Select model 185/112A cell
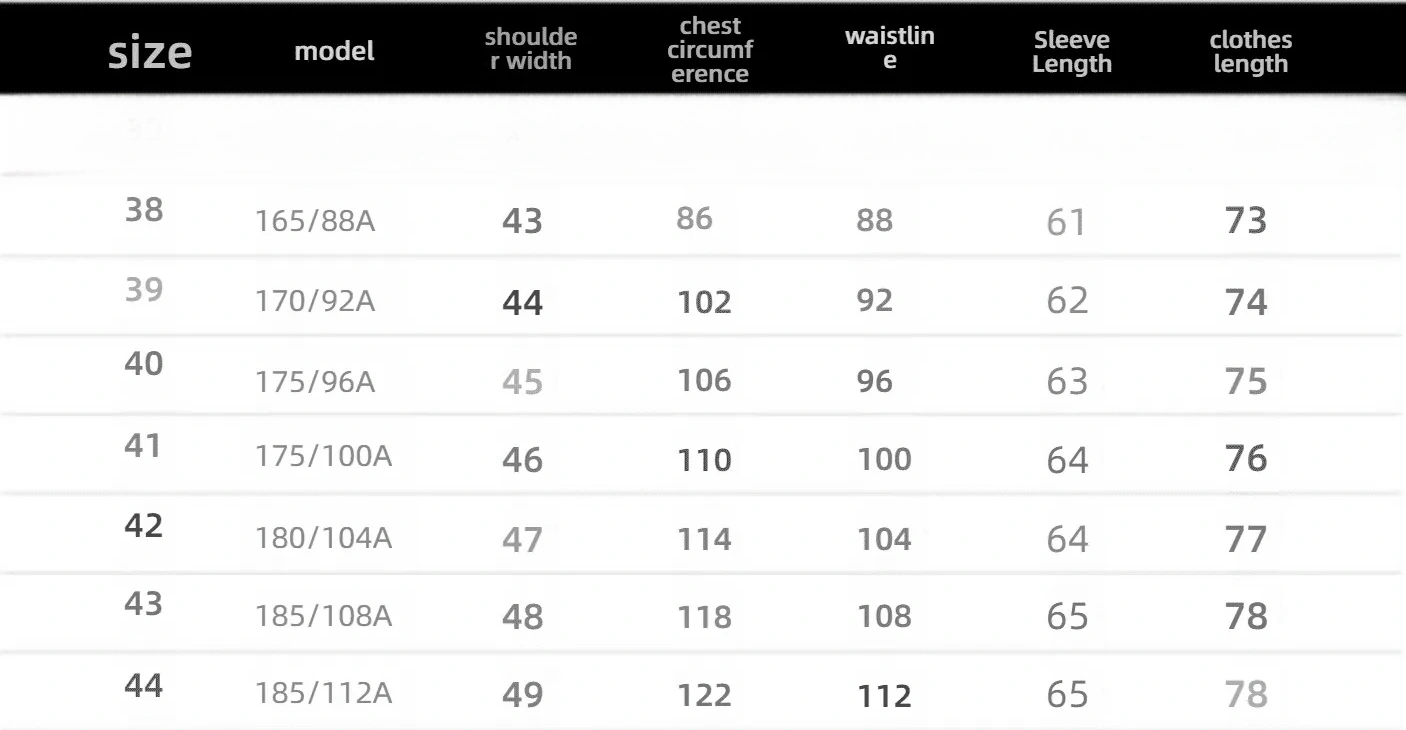The image size is (1406, 730). (323, 694)
